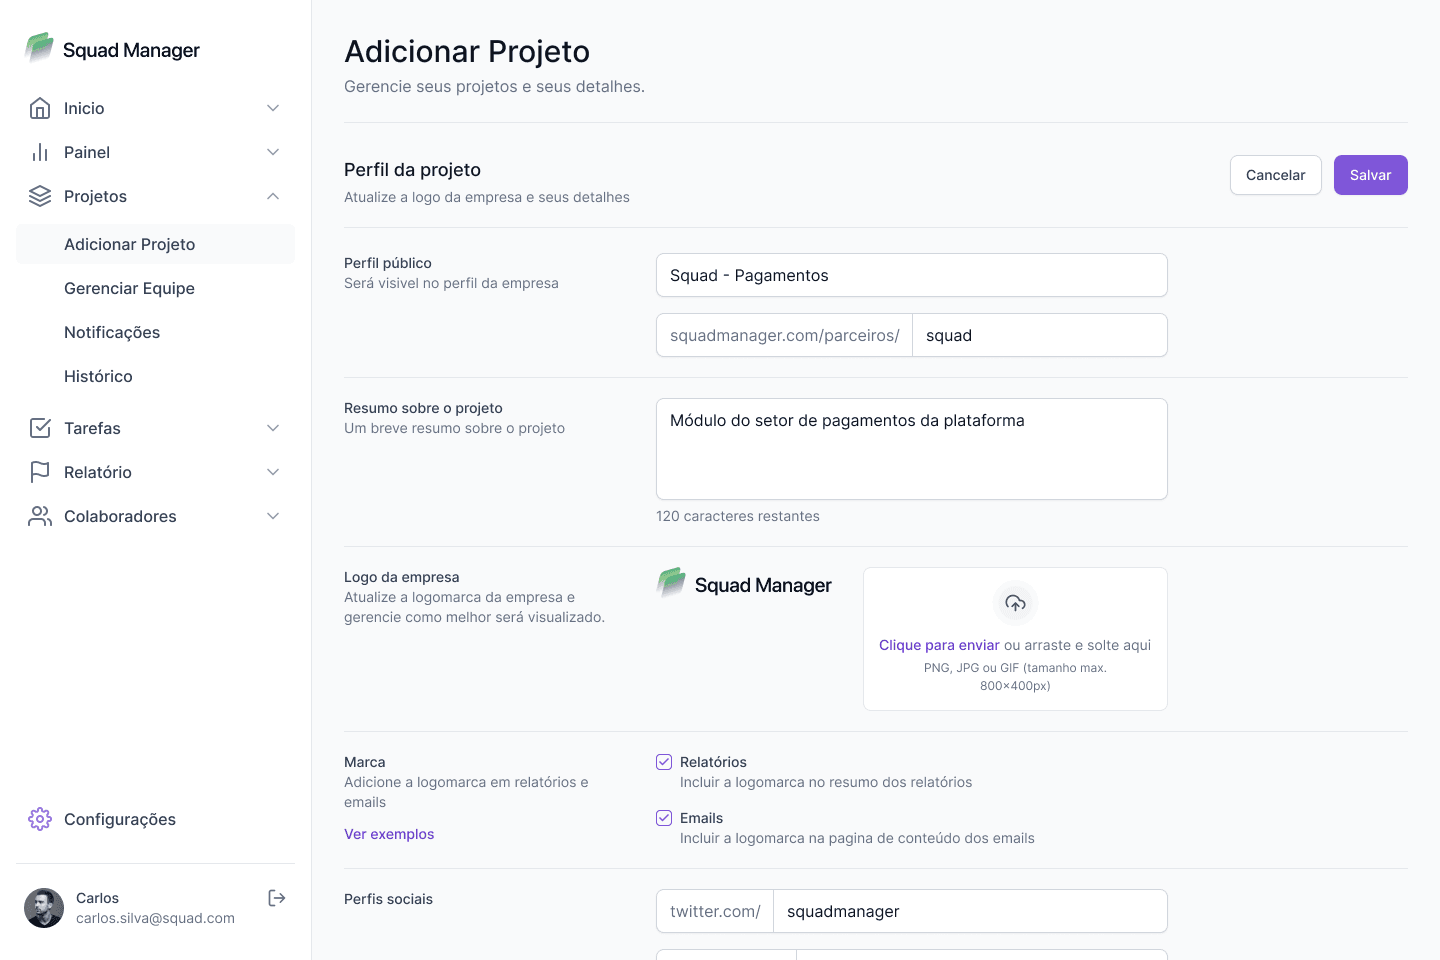1440x960 pixels.
Task: Click the Tarefas checkbox icon
Action: tap(40, 428)
